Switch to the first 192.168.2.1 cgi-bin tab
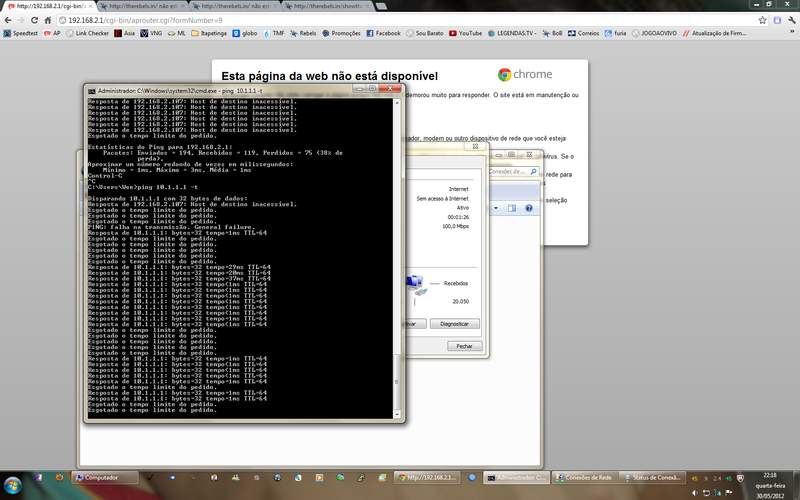 [x=49, y=6]
